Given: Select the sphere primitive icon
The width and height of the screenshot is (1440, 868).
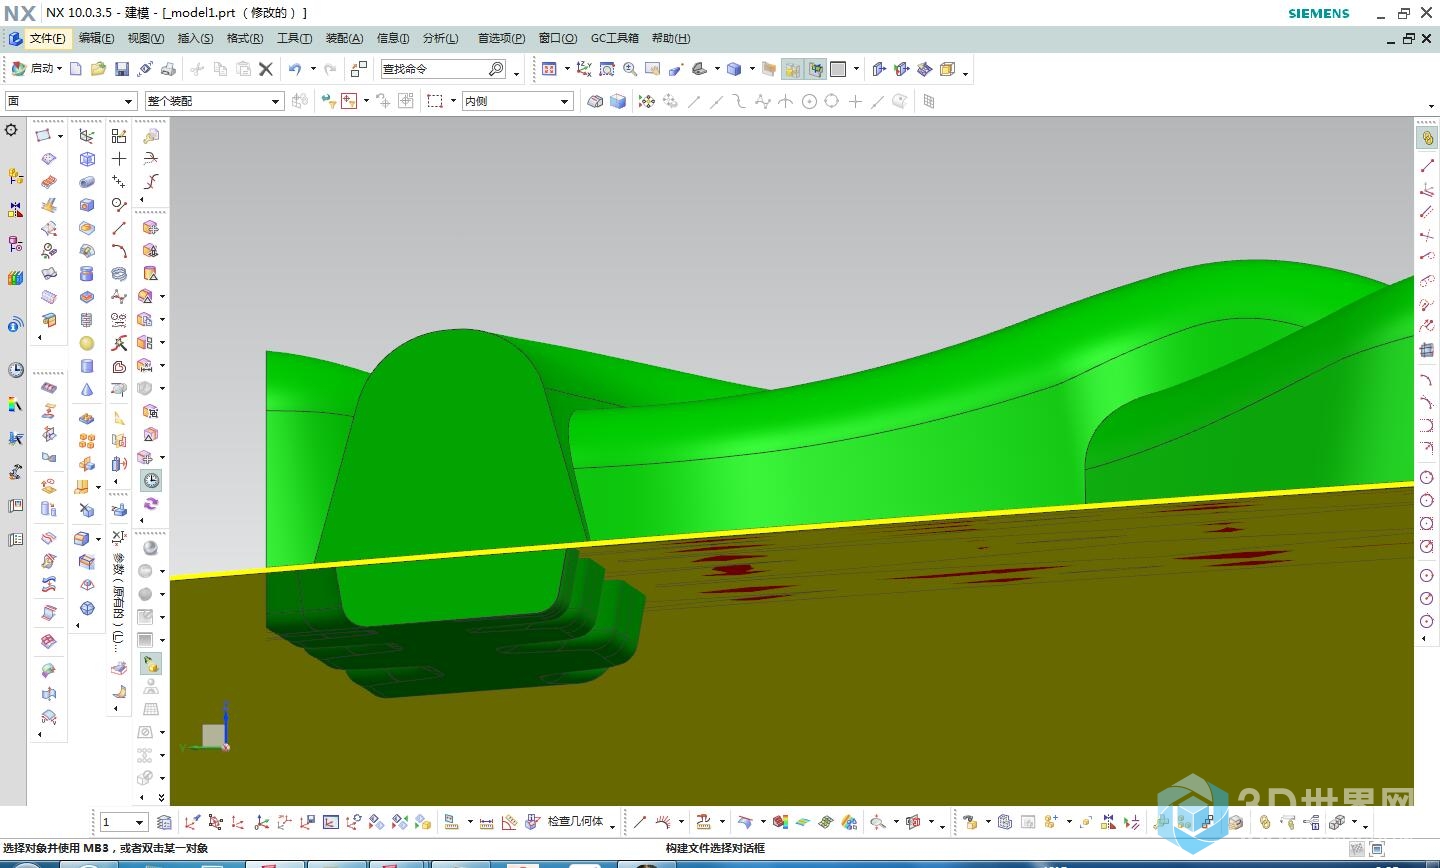Looking at the screenshot, I should 87,343.
